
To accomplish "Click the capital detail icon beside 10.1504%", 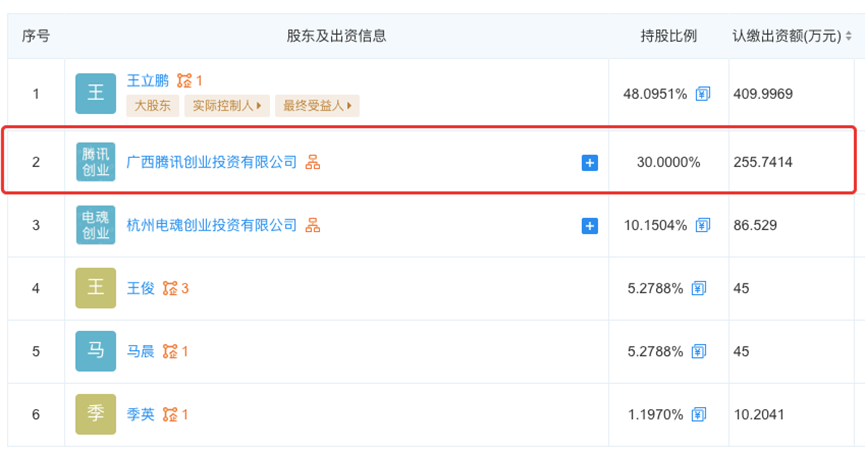I will coord(703,225).
